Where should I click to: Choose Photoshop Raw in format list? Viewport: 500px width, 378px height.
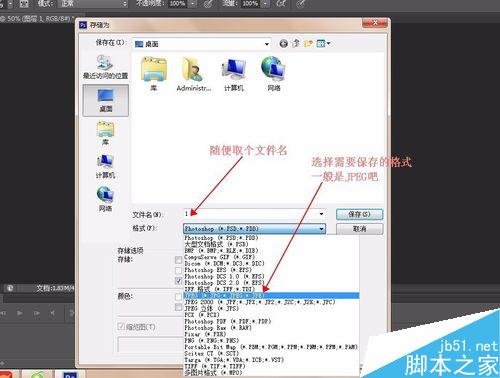271,328
